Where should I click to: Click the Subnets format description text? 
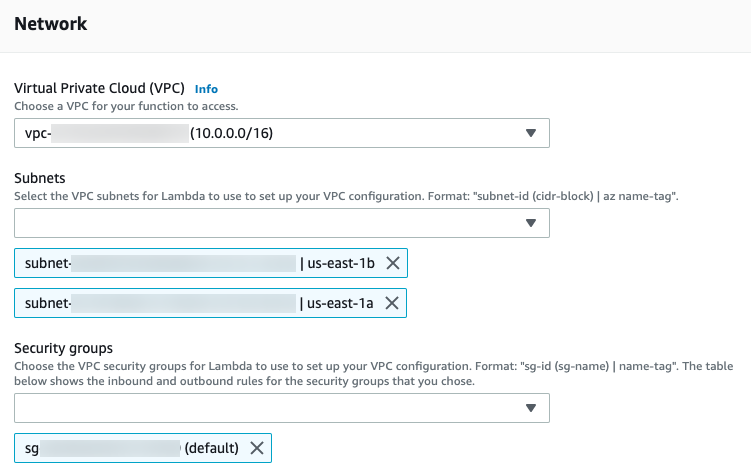click(x=346, y=196)
